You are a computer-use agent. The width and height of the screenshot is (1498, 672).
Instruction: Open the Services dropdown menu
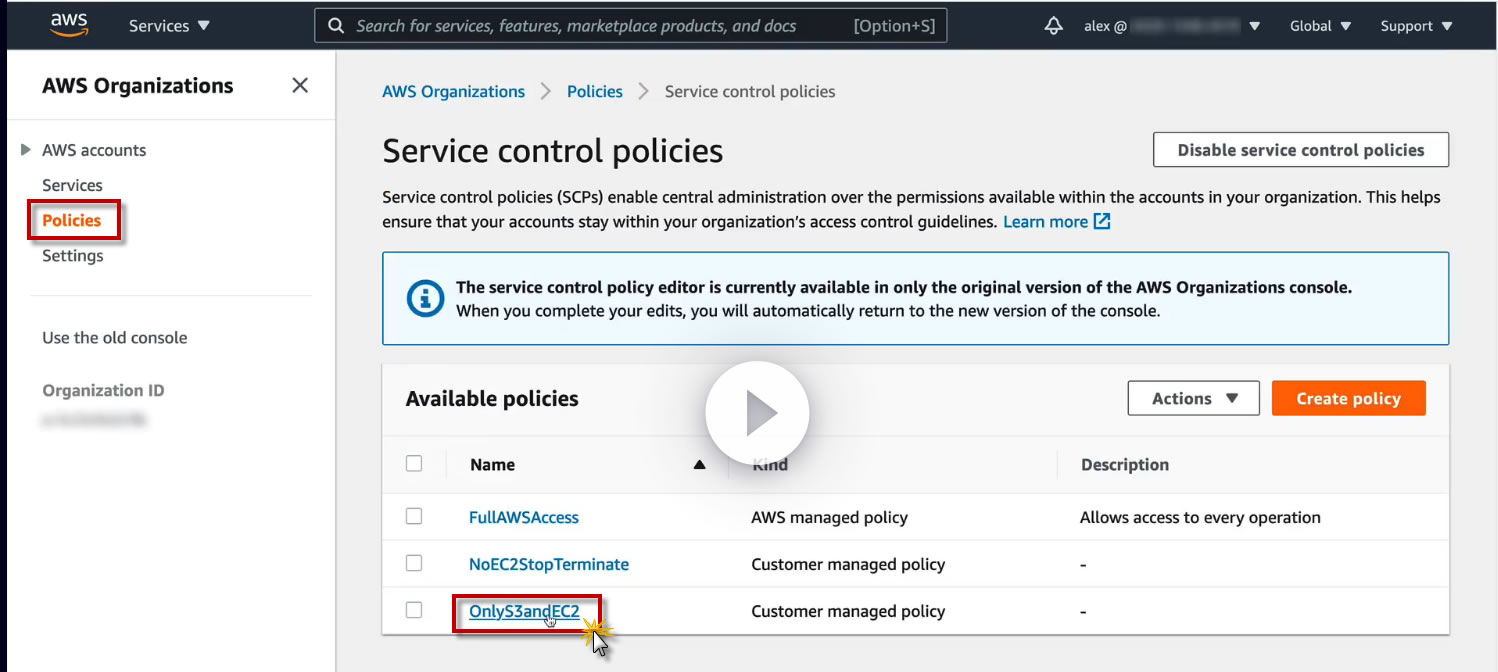(169, 26)
